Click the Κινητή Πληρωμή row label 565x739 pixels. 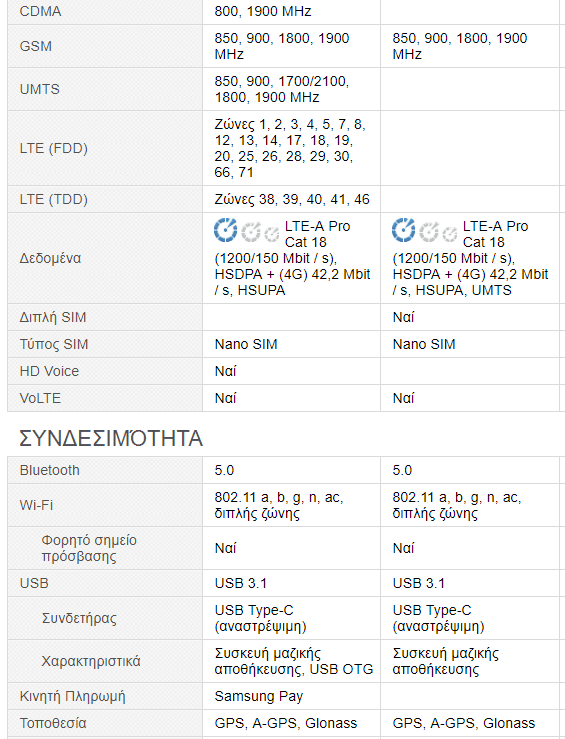tap(73, 696)
